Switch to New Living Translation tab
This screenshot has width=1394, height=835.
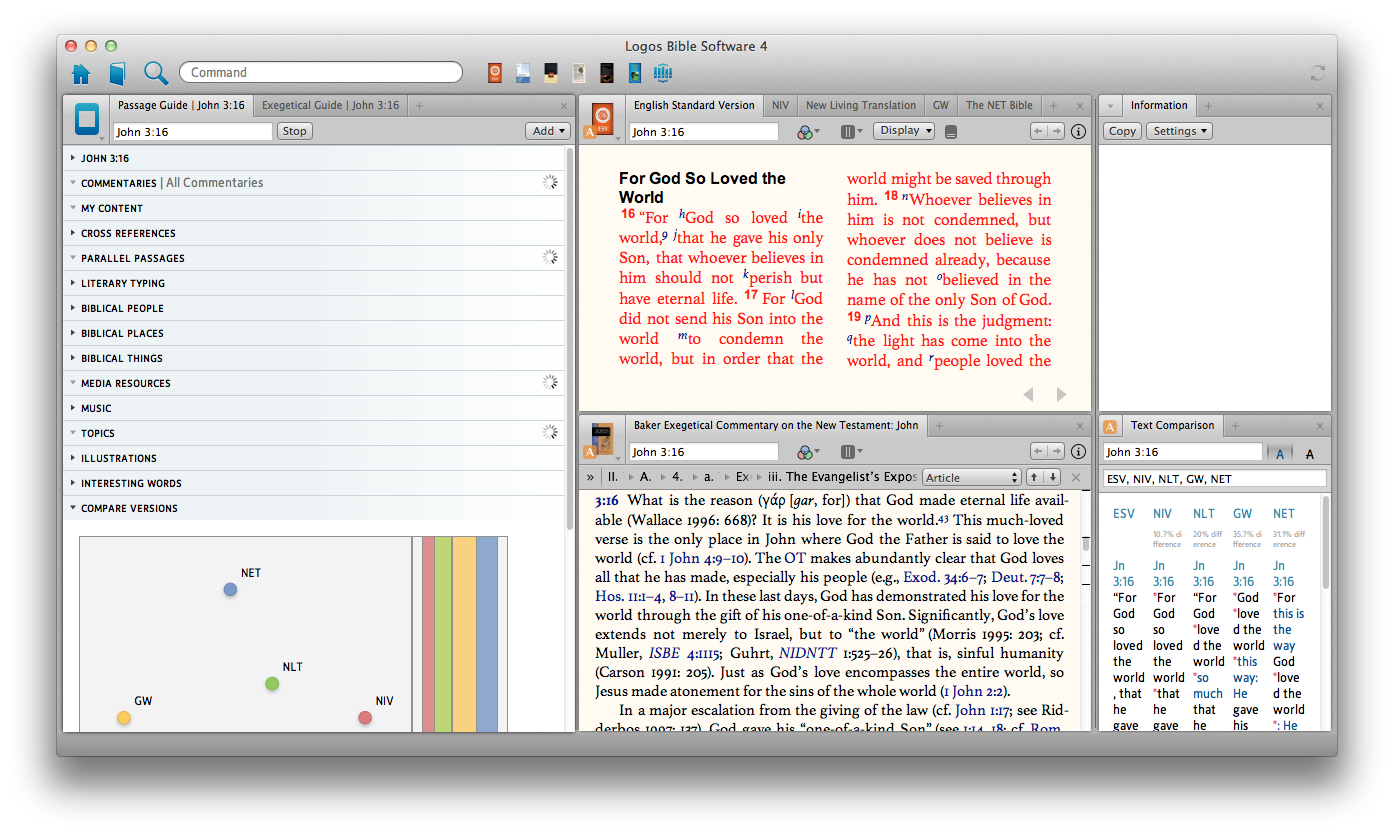861,105
